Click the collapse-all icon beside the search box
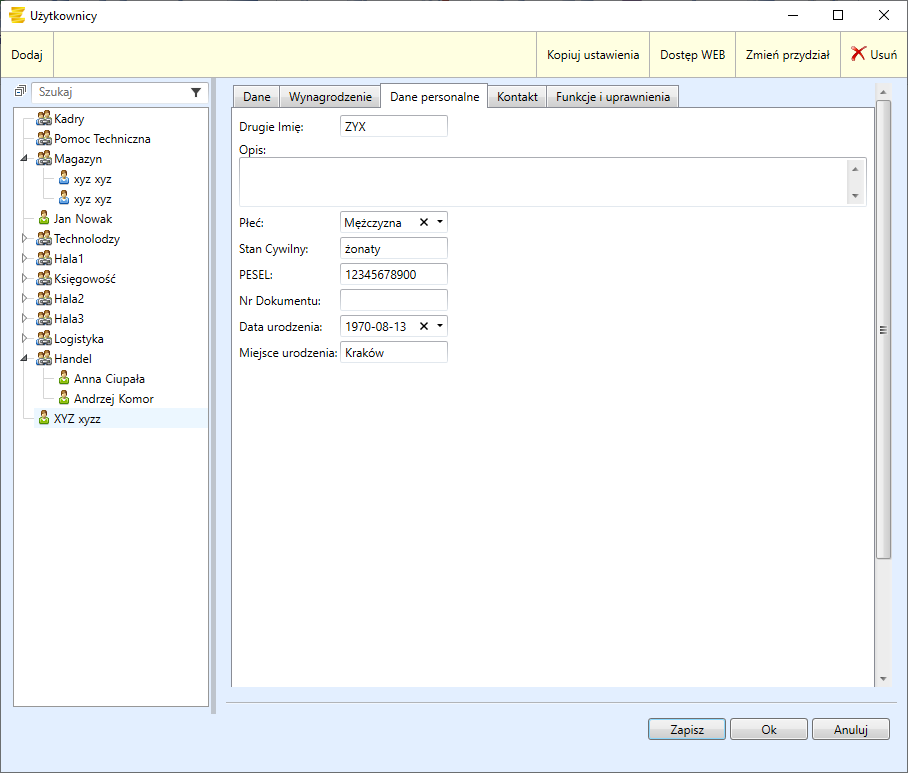 point(20,91)
